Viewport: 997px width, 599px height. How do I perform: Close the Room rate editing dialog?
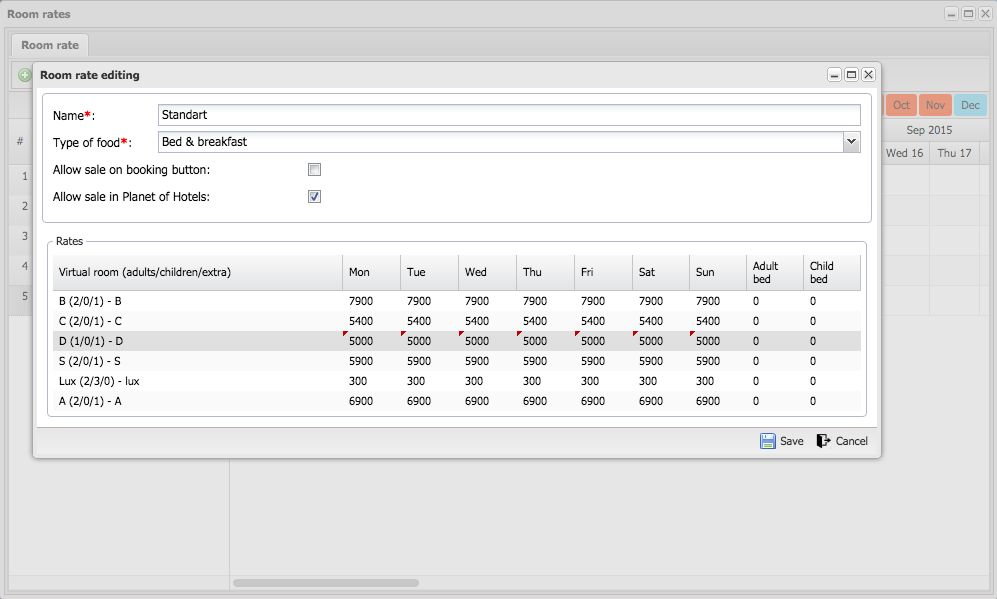coord(869,75)
